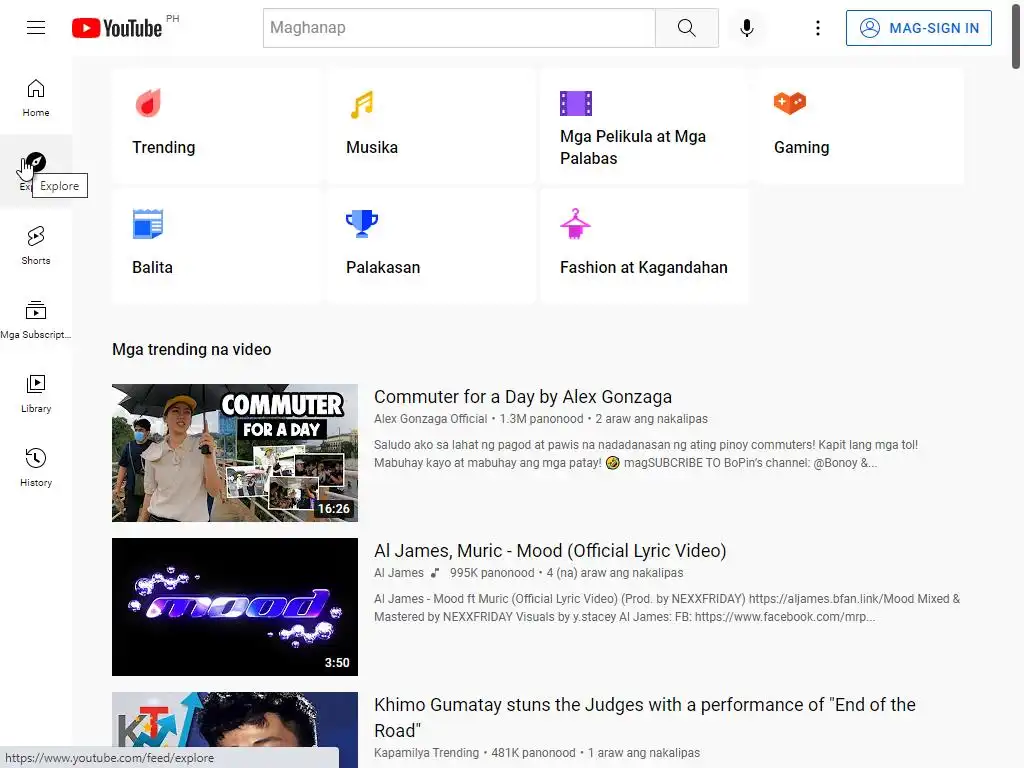Viewport: 1024px width, 768px height.
Task: Start voice search with microphone icon
Action: pyautogui.click(x=746, y=28)
